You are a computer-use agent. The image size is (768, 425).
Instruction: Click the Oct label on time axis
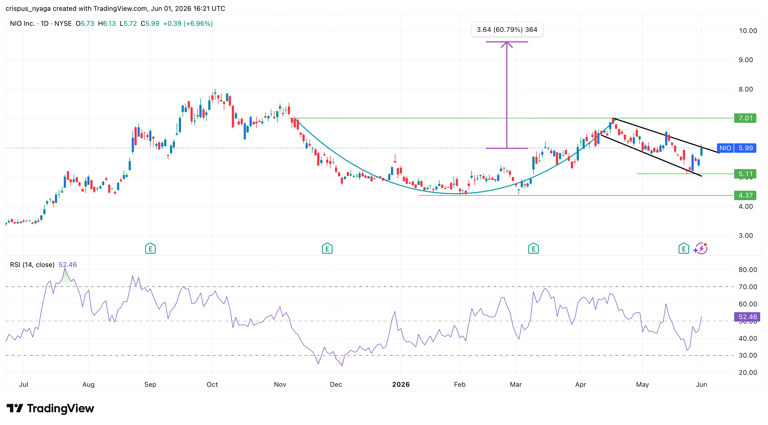[x=212, y=384]
